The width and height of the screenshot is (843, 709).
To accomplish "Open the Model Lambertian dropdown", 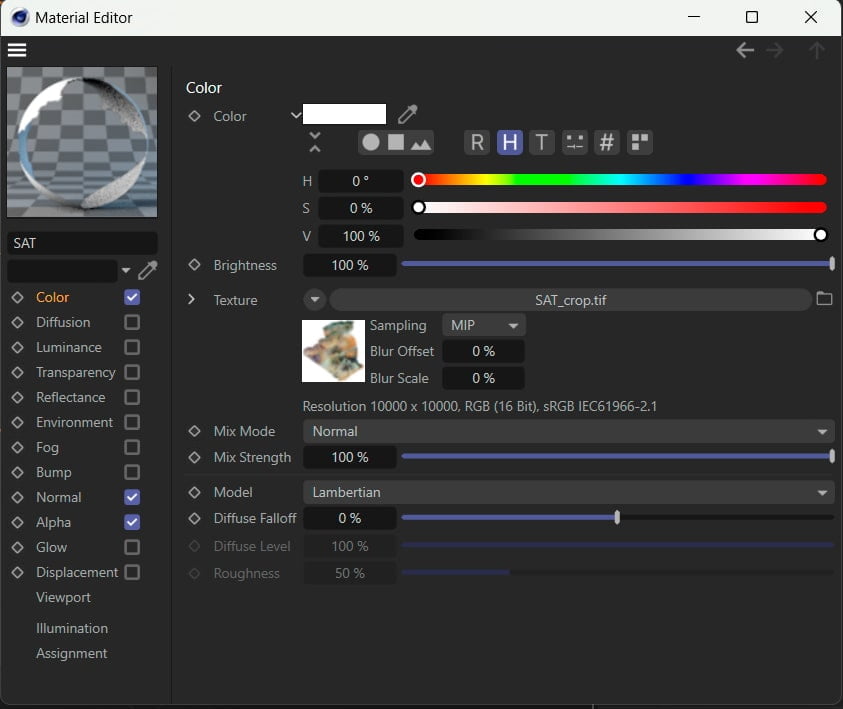I will click(568, 492).
